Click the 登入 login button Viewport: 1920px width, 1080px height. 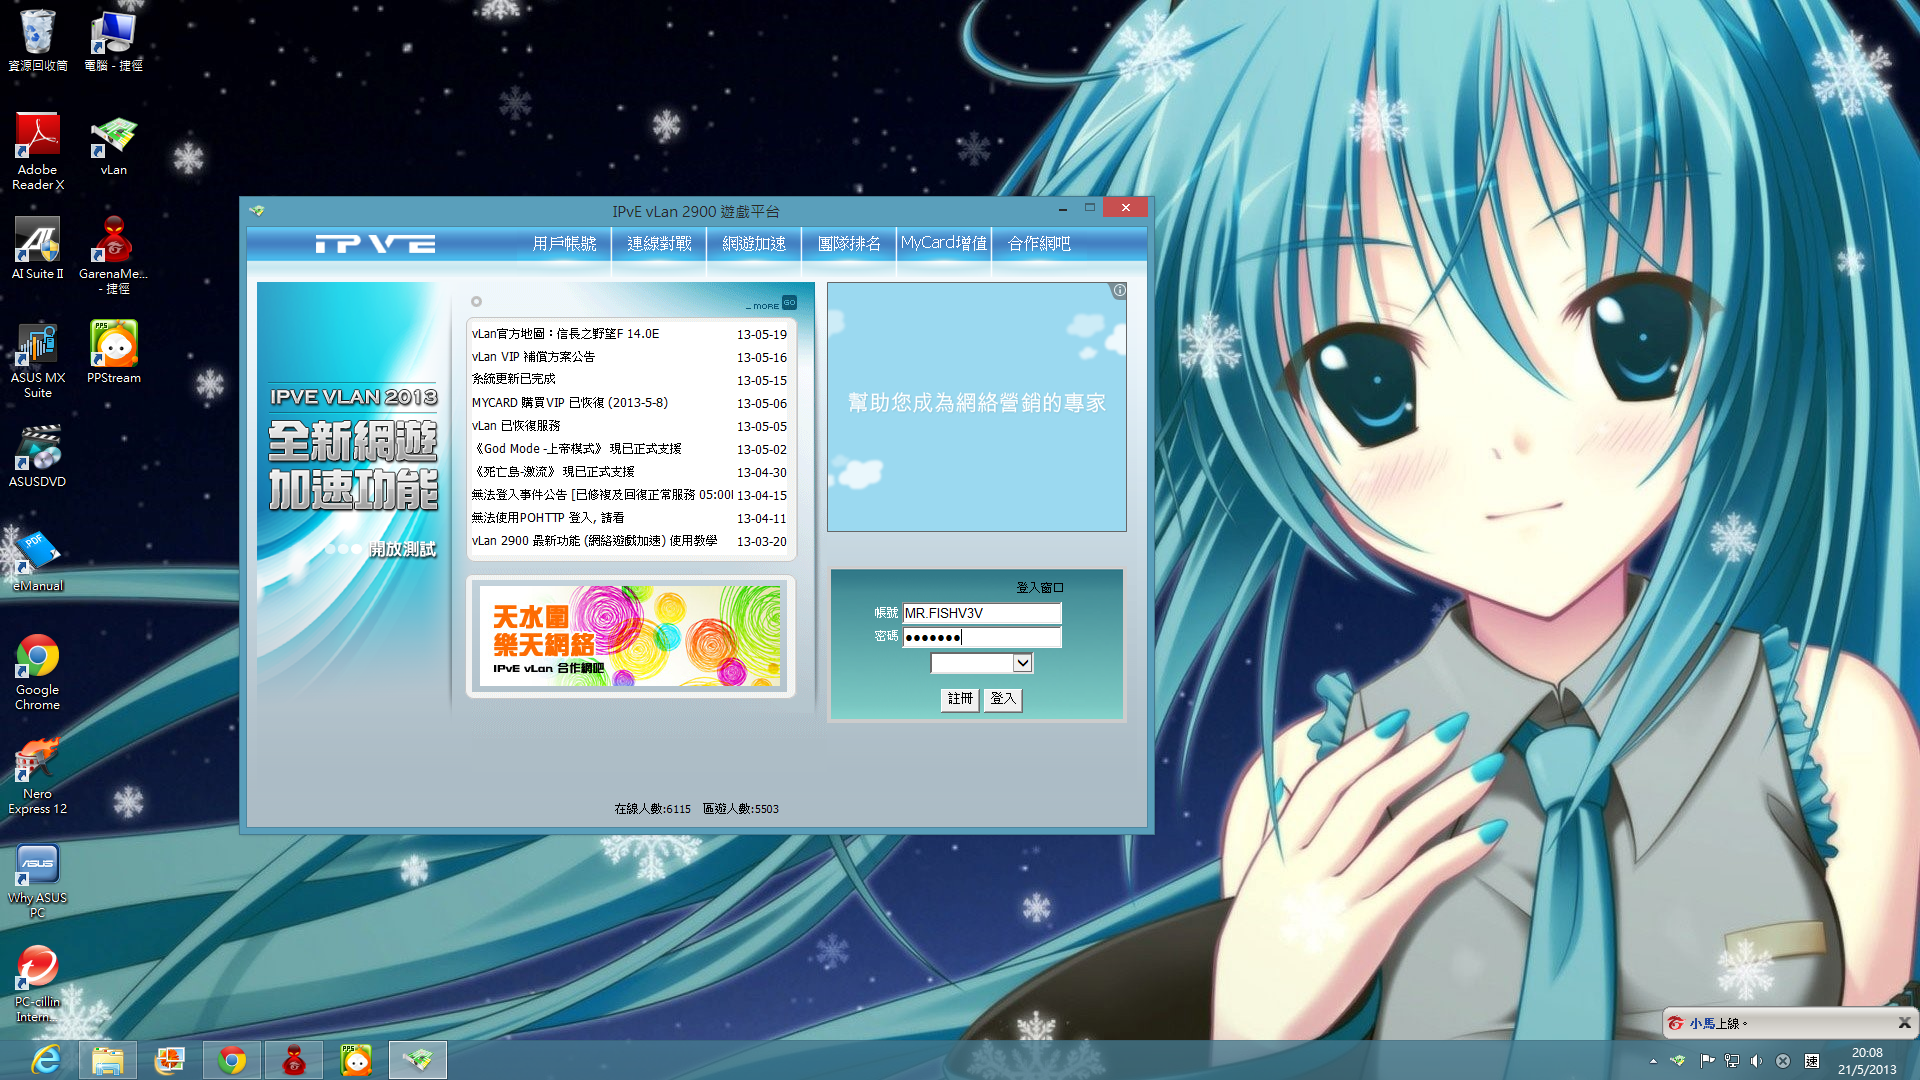[1002, 699]
